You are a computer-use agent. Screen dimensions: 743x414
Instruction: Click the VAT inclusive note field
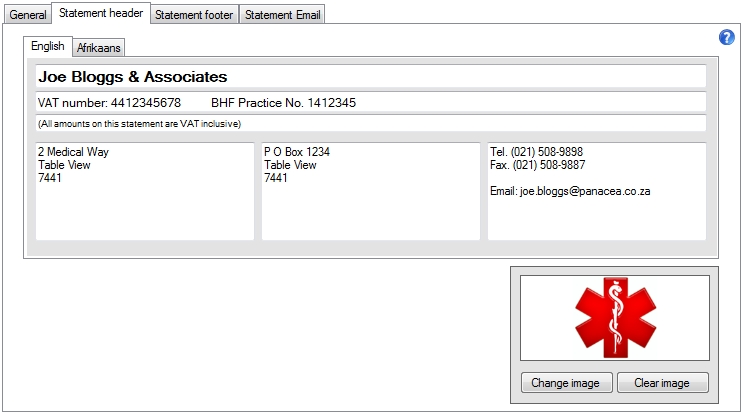pos(139,124)
